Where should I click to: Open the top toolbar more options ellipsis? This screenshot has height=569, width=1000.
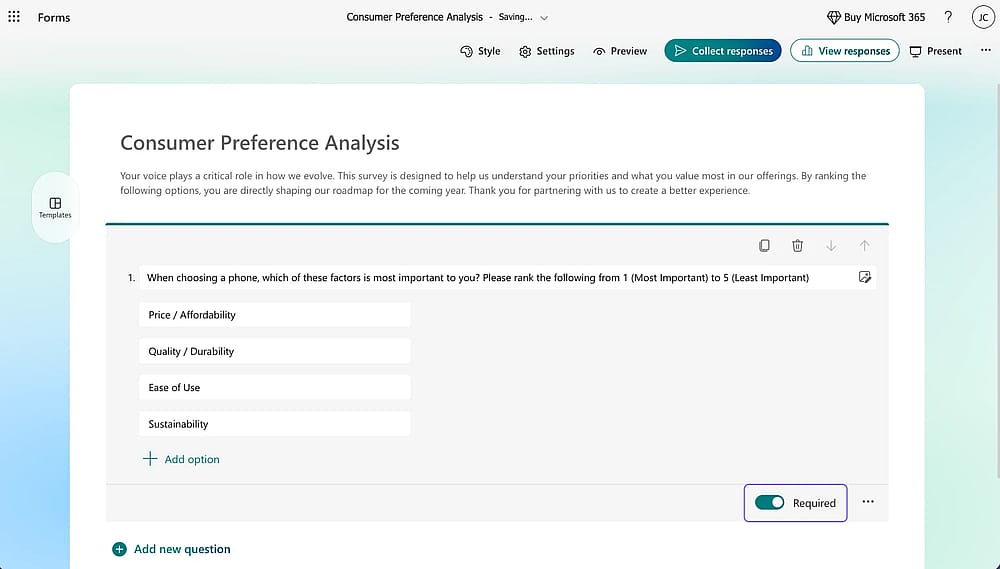tap(985, 50)
